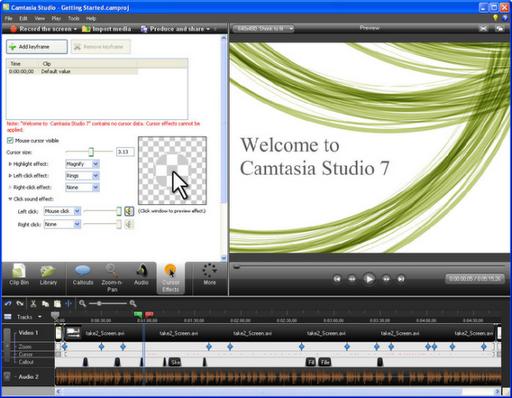The image size is (512, 398).
Task: Expand the Left-click effect options triangle
Action: coord(10,176)
